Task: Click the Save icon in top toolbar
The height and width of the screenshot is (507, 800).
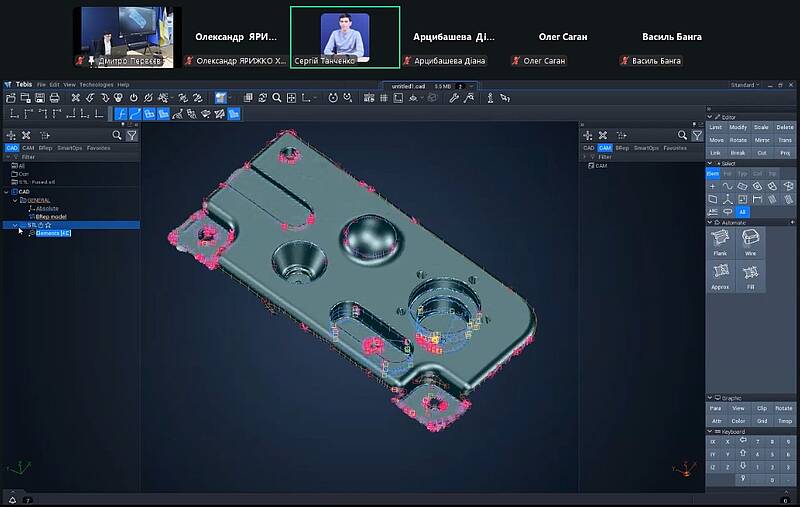Action: tap(39, 98)
